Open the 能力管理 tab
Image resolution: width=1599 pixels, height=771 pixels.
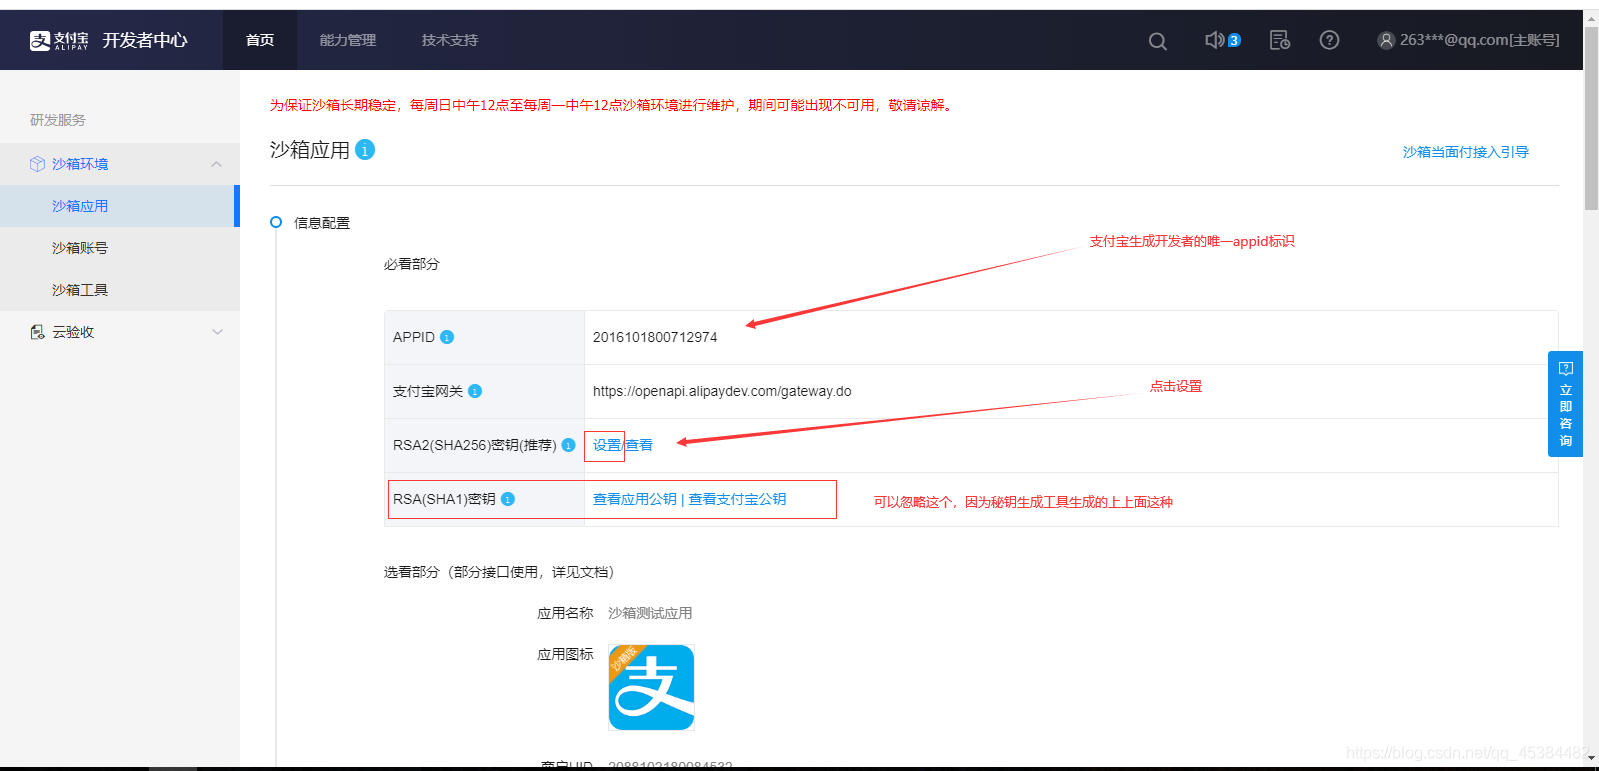348,40
